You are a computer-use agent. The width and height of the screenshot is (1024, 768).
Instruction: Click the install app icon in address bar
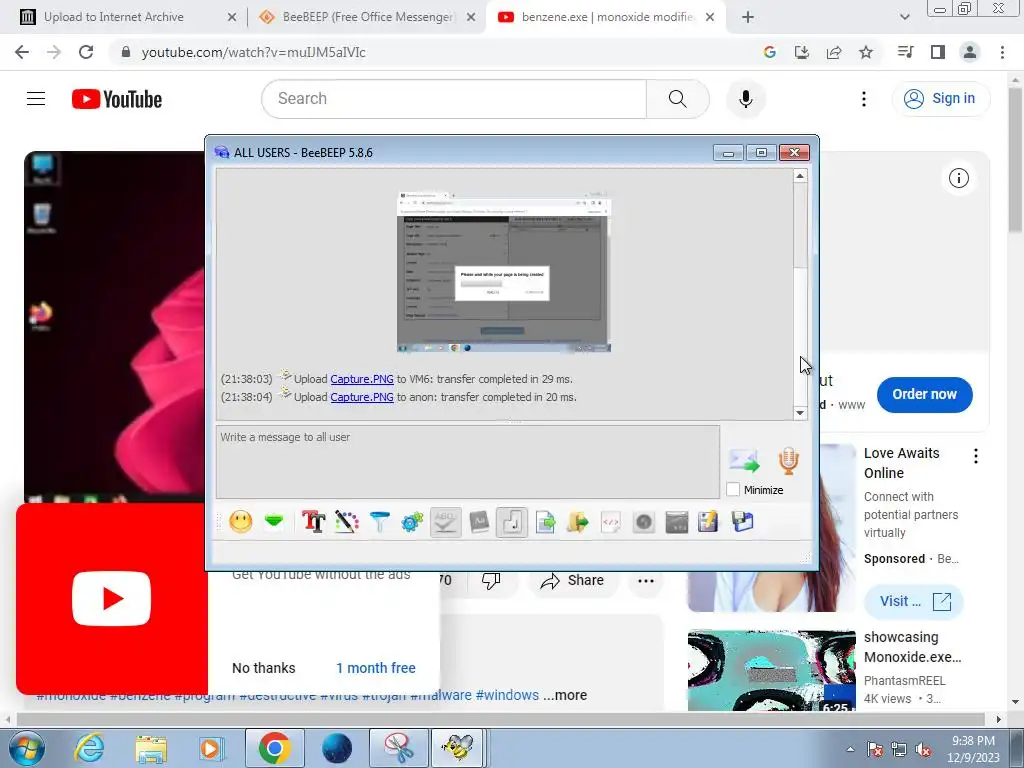tap(802, 52)
